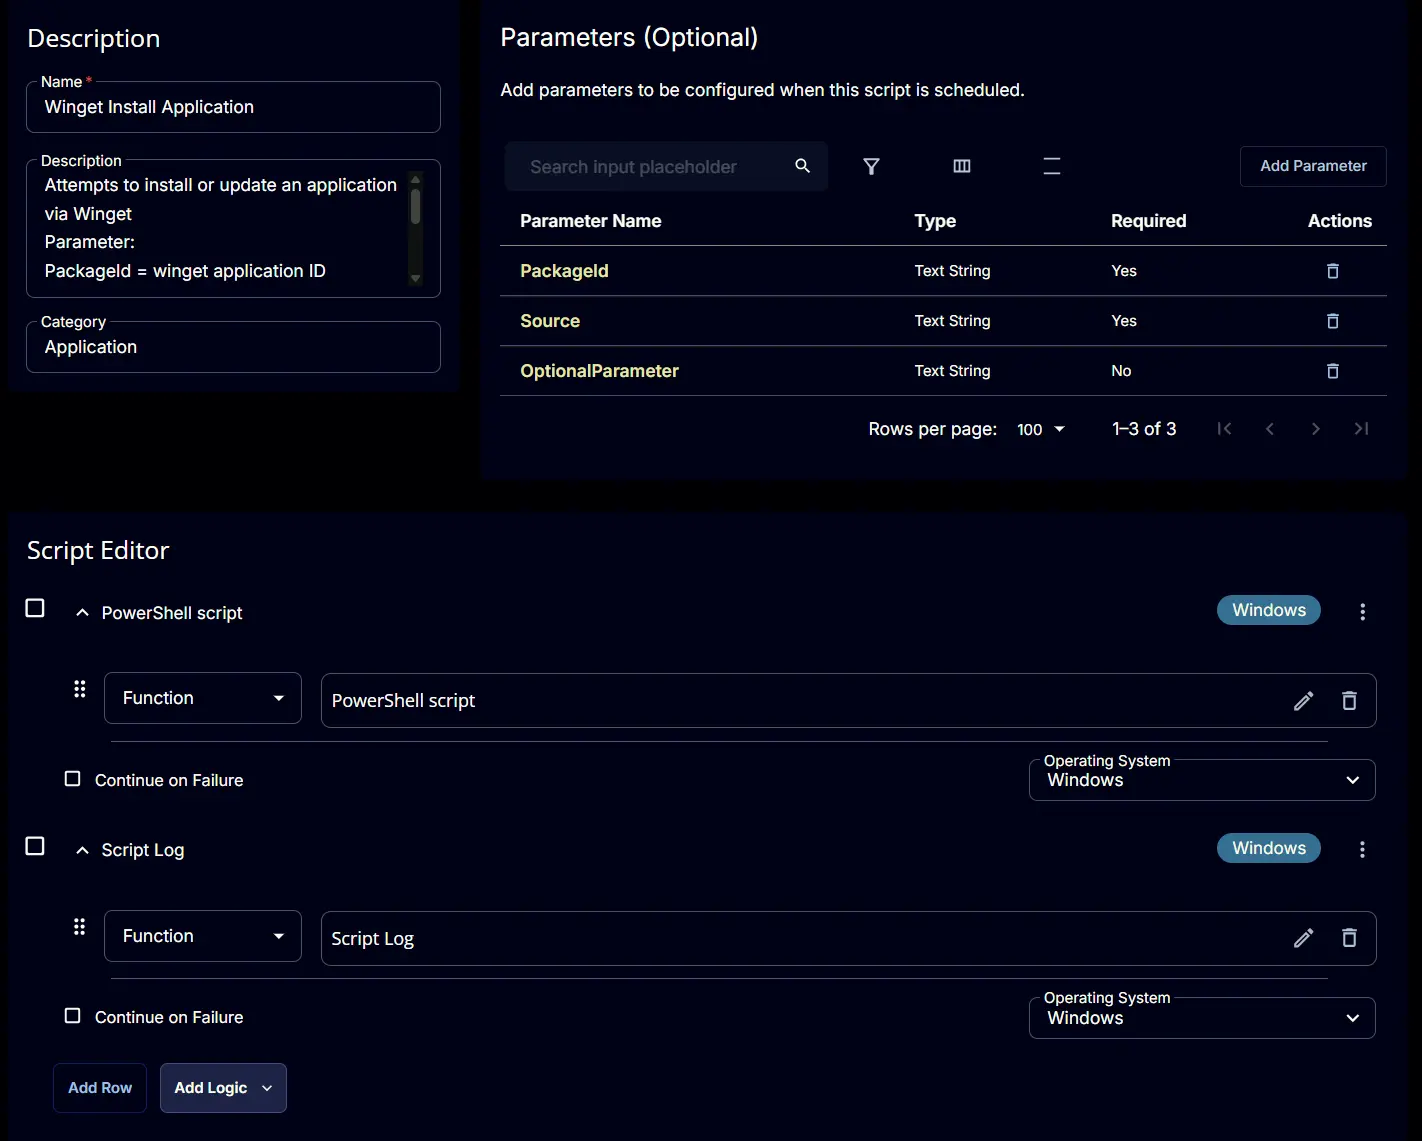Image resolution: width=1422 pixels, height=1141 pixels.
Task: Open the parameter filter icon
Action: click(x=871, y=166)
